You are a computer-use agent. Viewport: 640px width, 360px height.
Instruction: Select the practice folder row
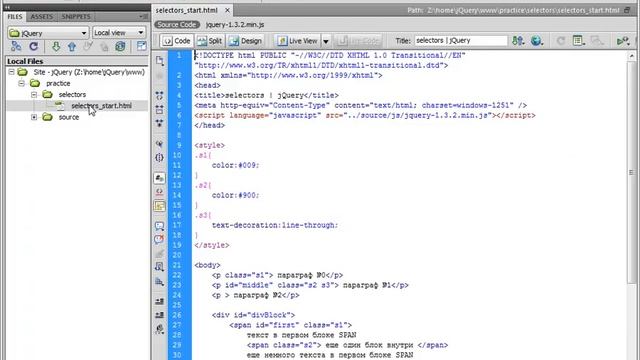(58, 83)
